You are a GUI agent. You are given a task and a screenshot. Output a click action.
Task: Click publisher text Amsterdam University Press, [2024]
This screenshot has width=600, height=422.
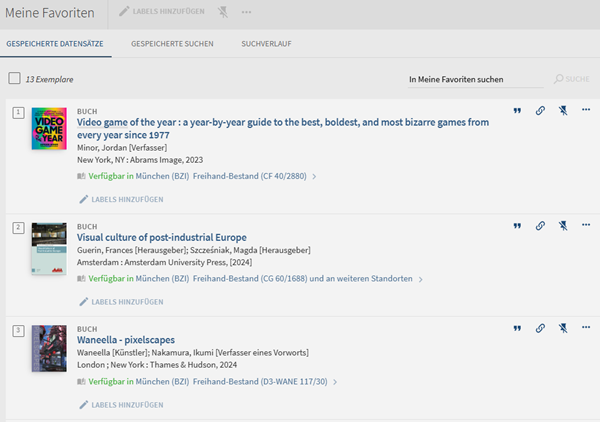(188, 262)
